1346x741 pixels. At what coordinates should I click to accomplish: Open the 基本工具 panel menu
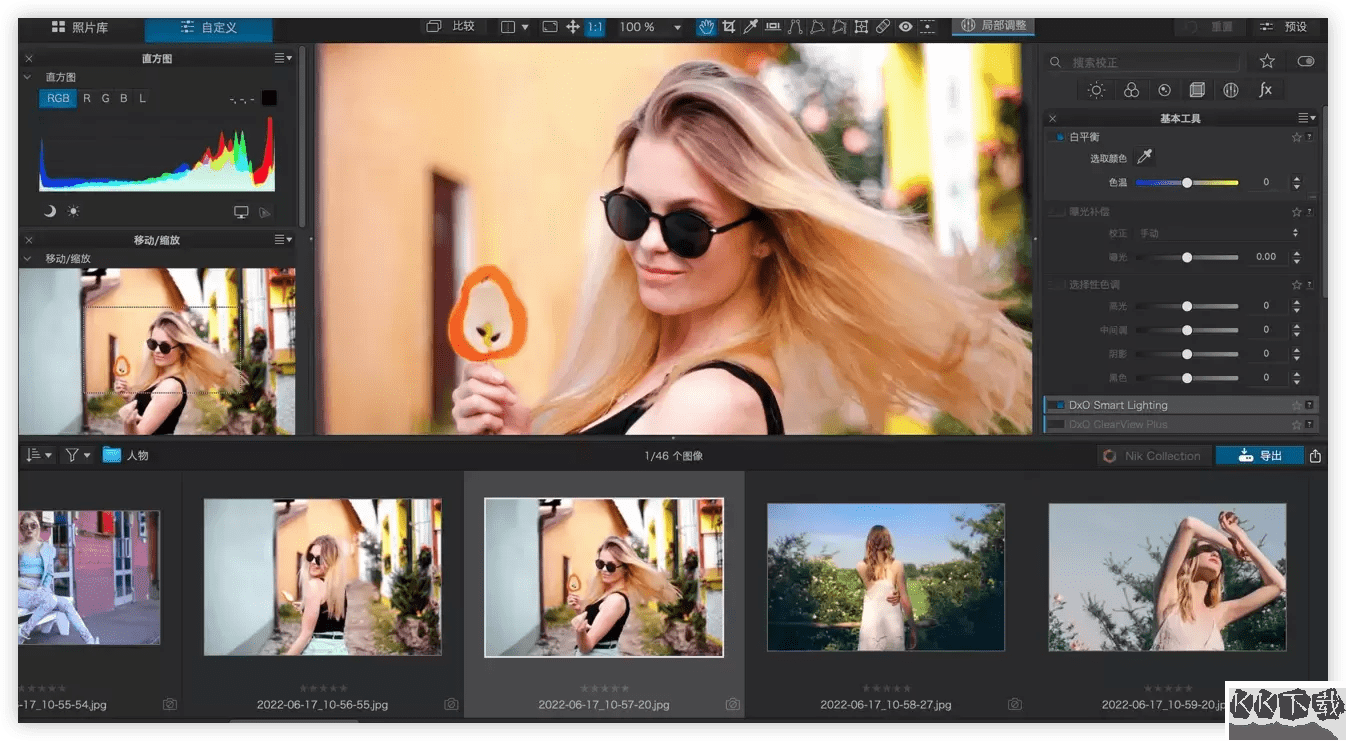point(1304,117)
